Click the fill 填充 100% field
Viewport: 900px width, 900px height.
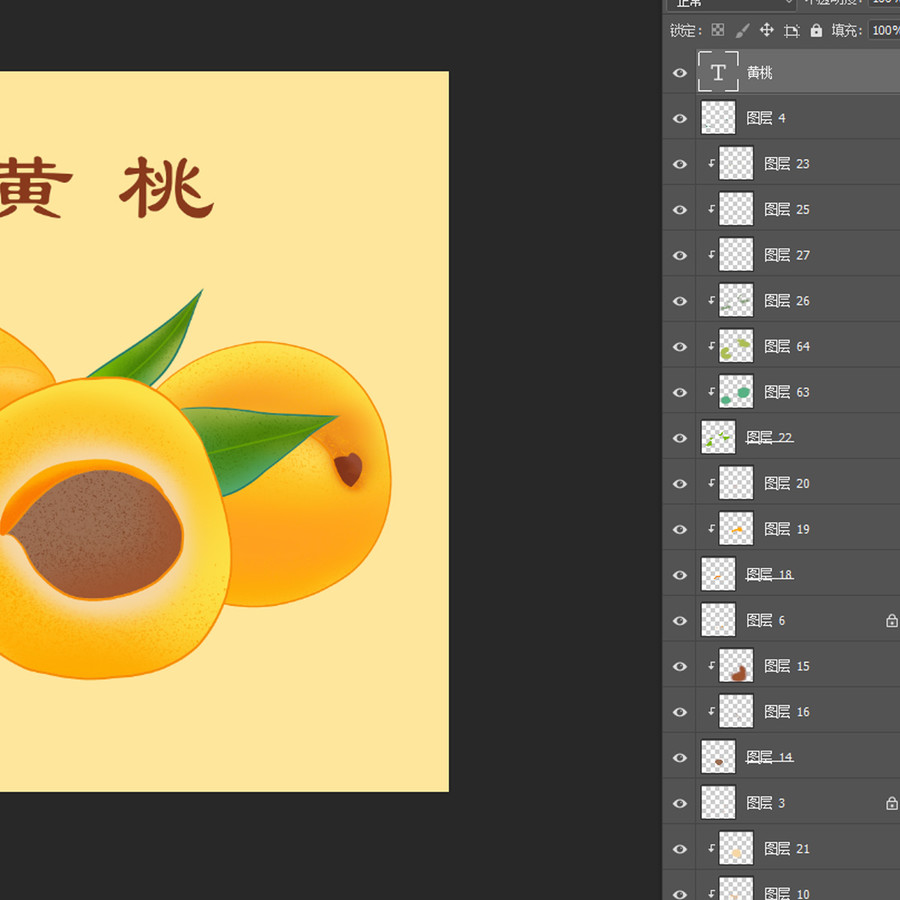[884, 30]
